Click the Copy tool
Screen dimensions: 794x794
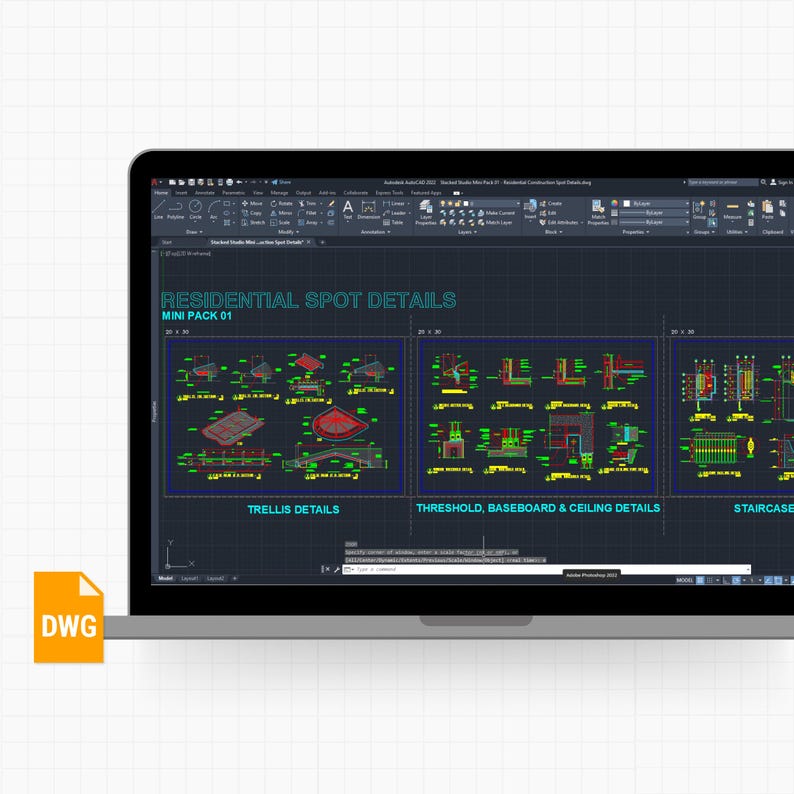coord(252,213)
